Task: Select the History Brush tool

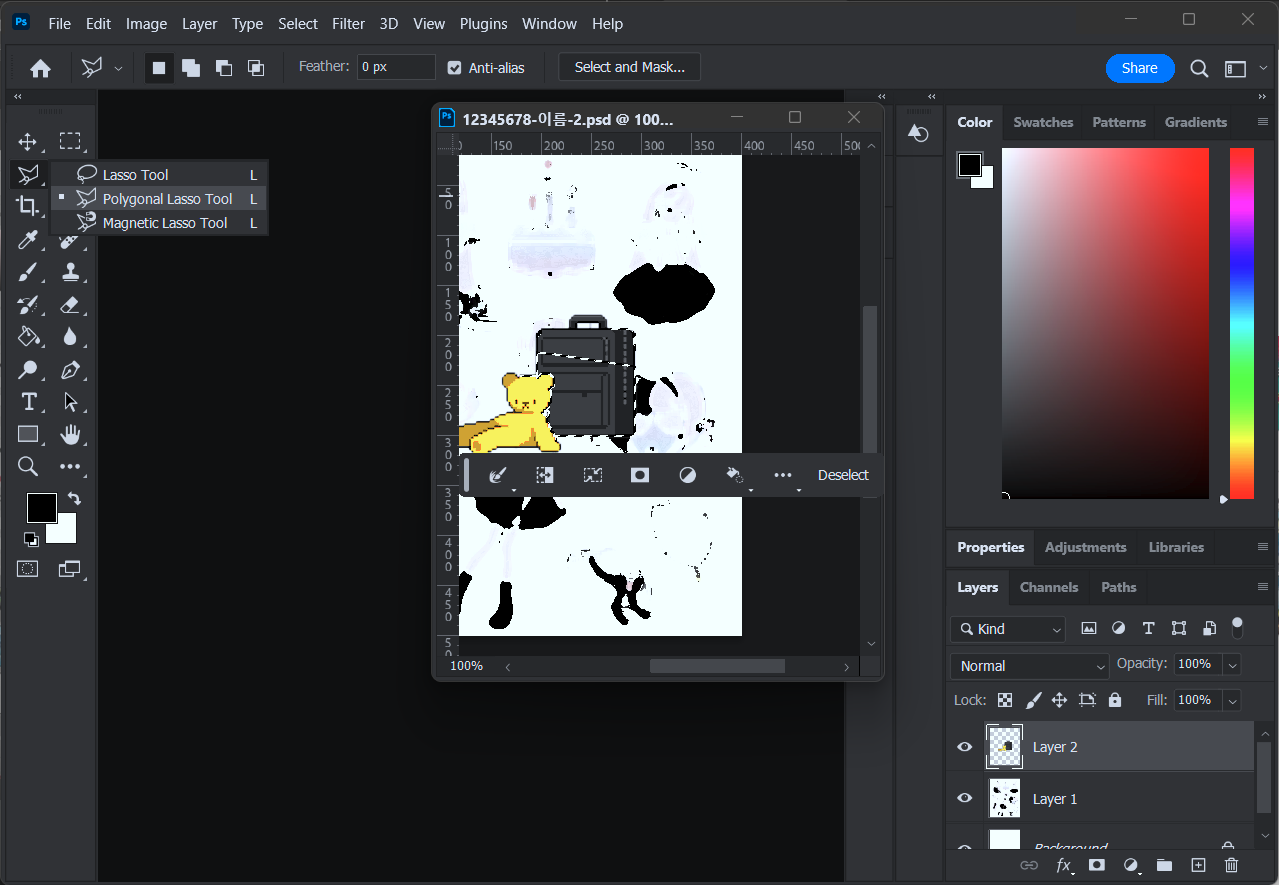Action: tap(28, 305)
